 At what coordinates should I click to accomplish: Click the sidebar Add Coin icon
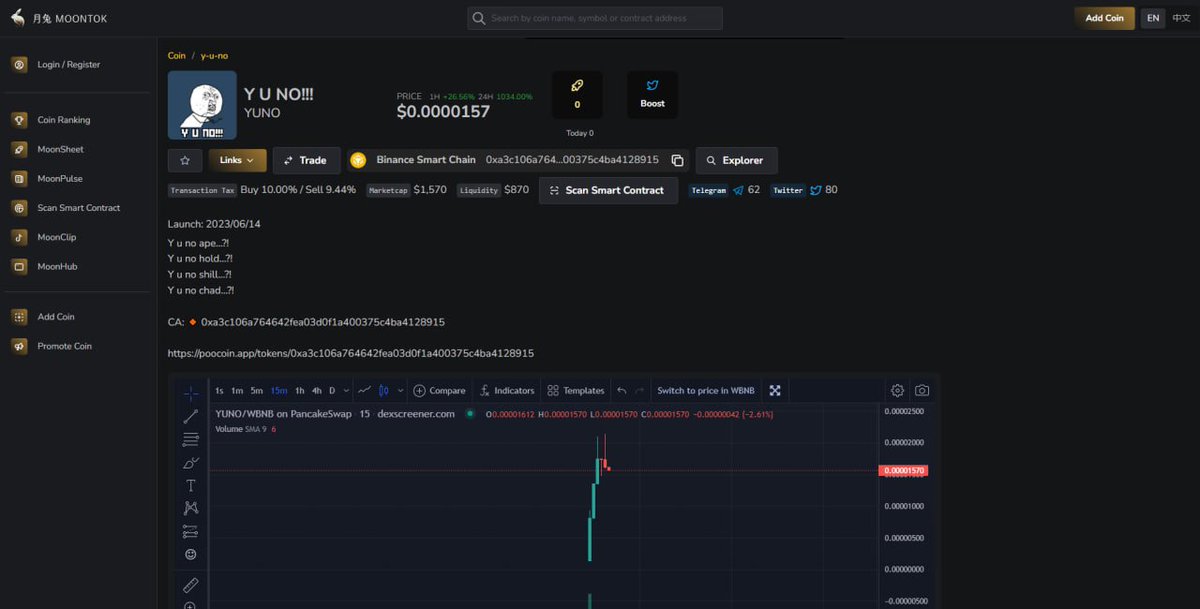(x=19, y=316)
